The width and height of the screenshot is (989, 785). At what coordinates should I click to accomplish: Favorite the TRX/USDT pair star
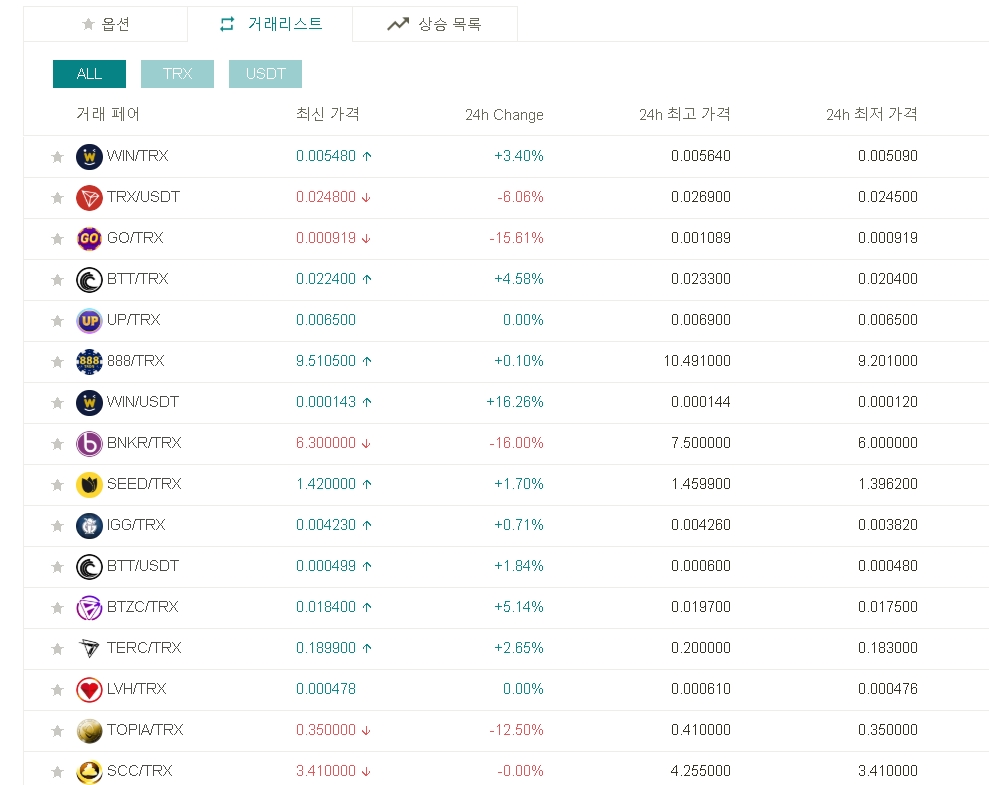tap(57, 197)
